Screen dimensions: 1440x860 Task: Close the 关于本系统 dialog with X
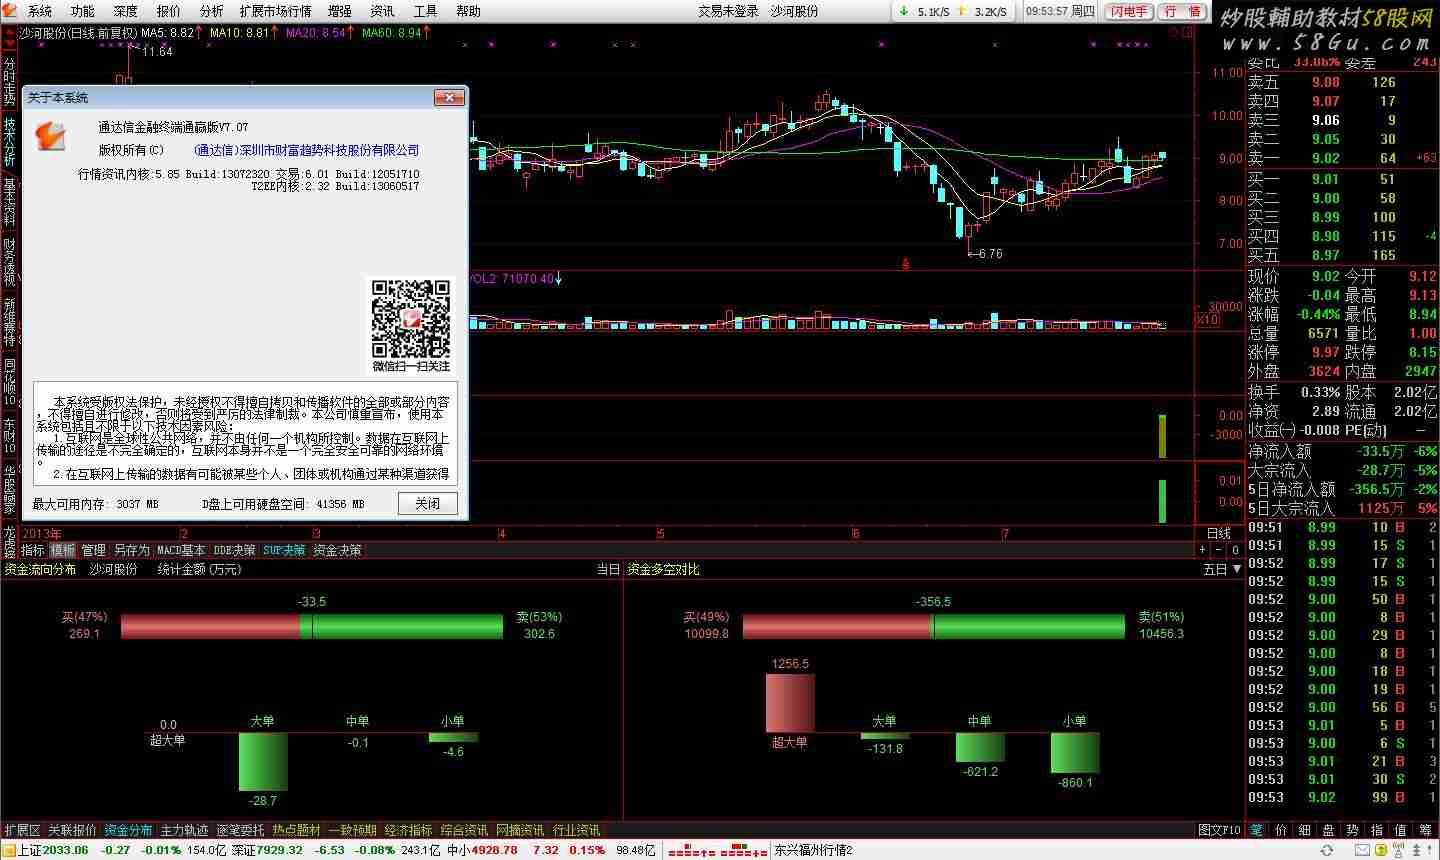(x=449, y=97)
